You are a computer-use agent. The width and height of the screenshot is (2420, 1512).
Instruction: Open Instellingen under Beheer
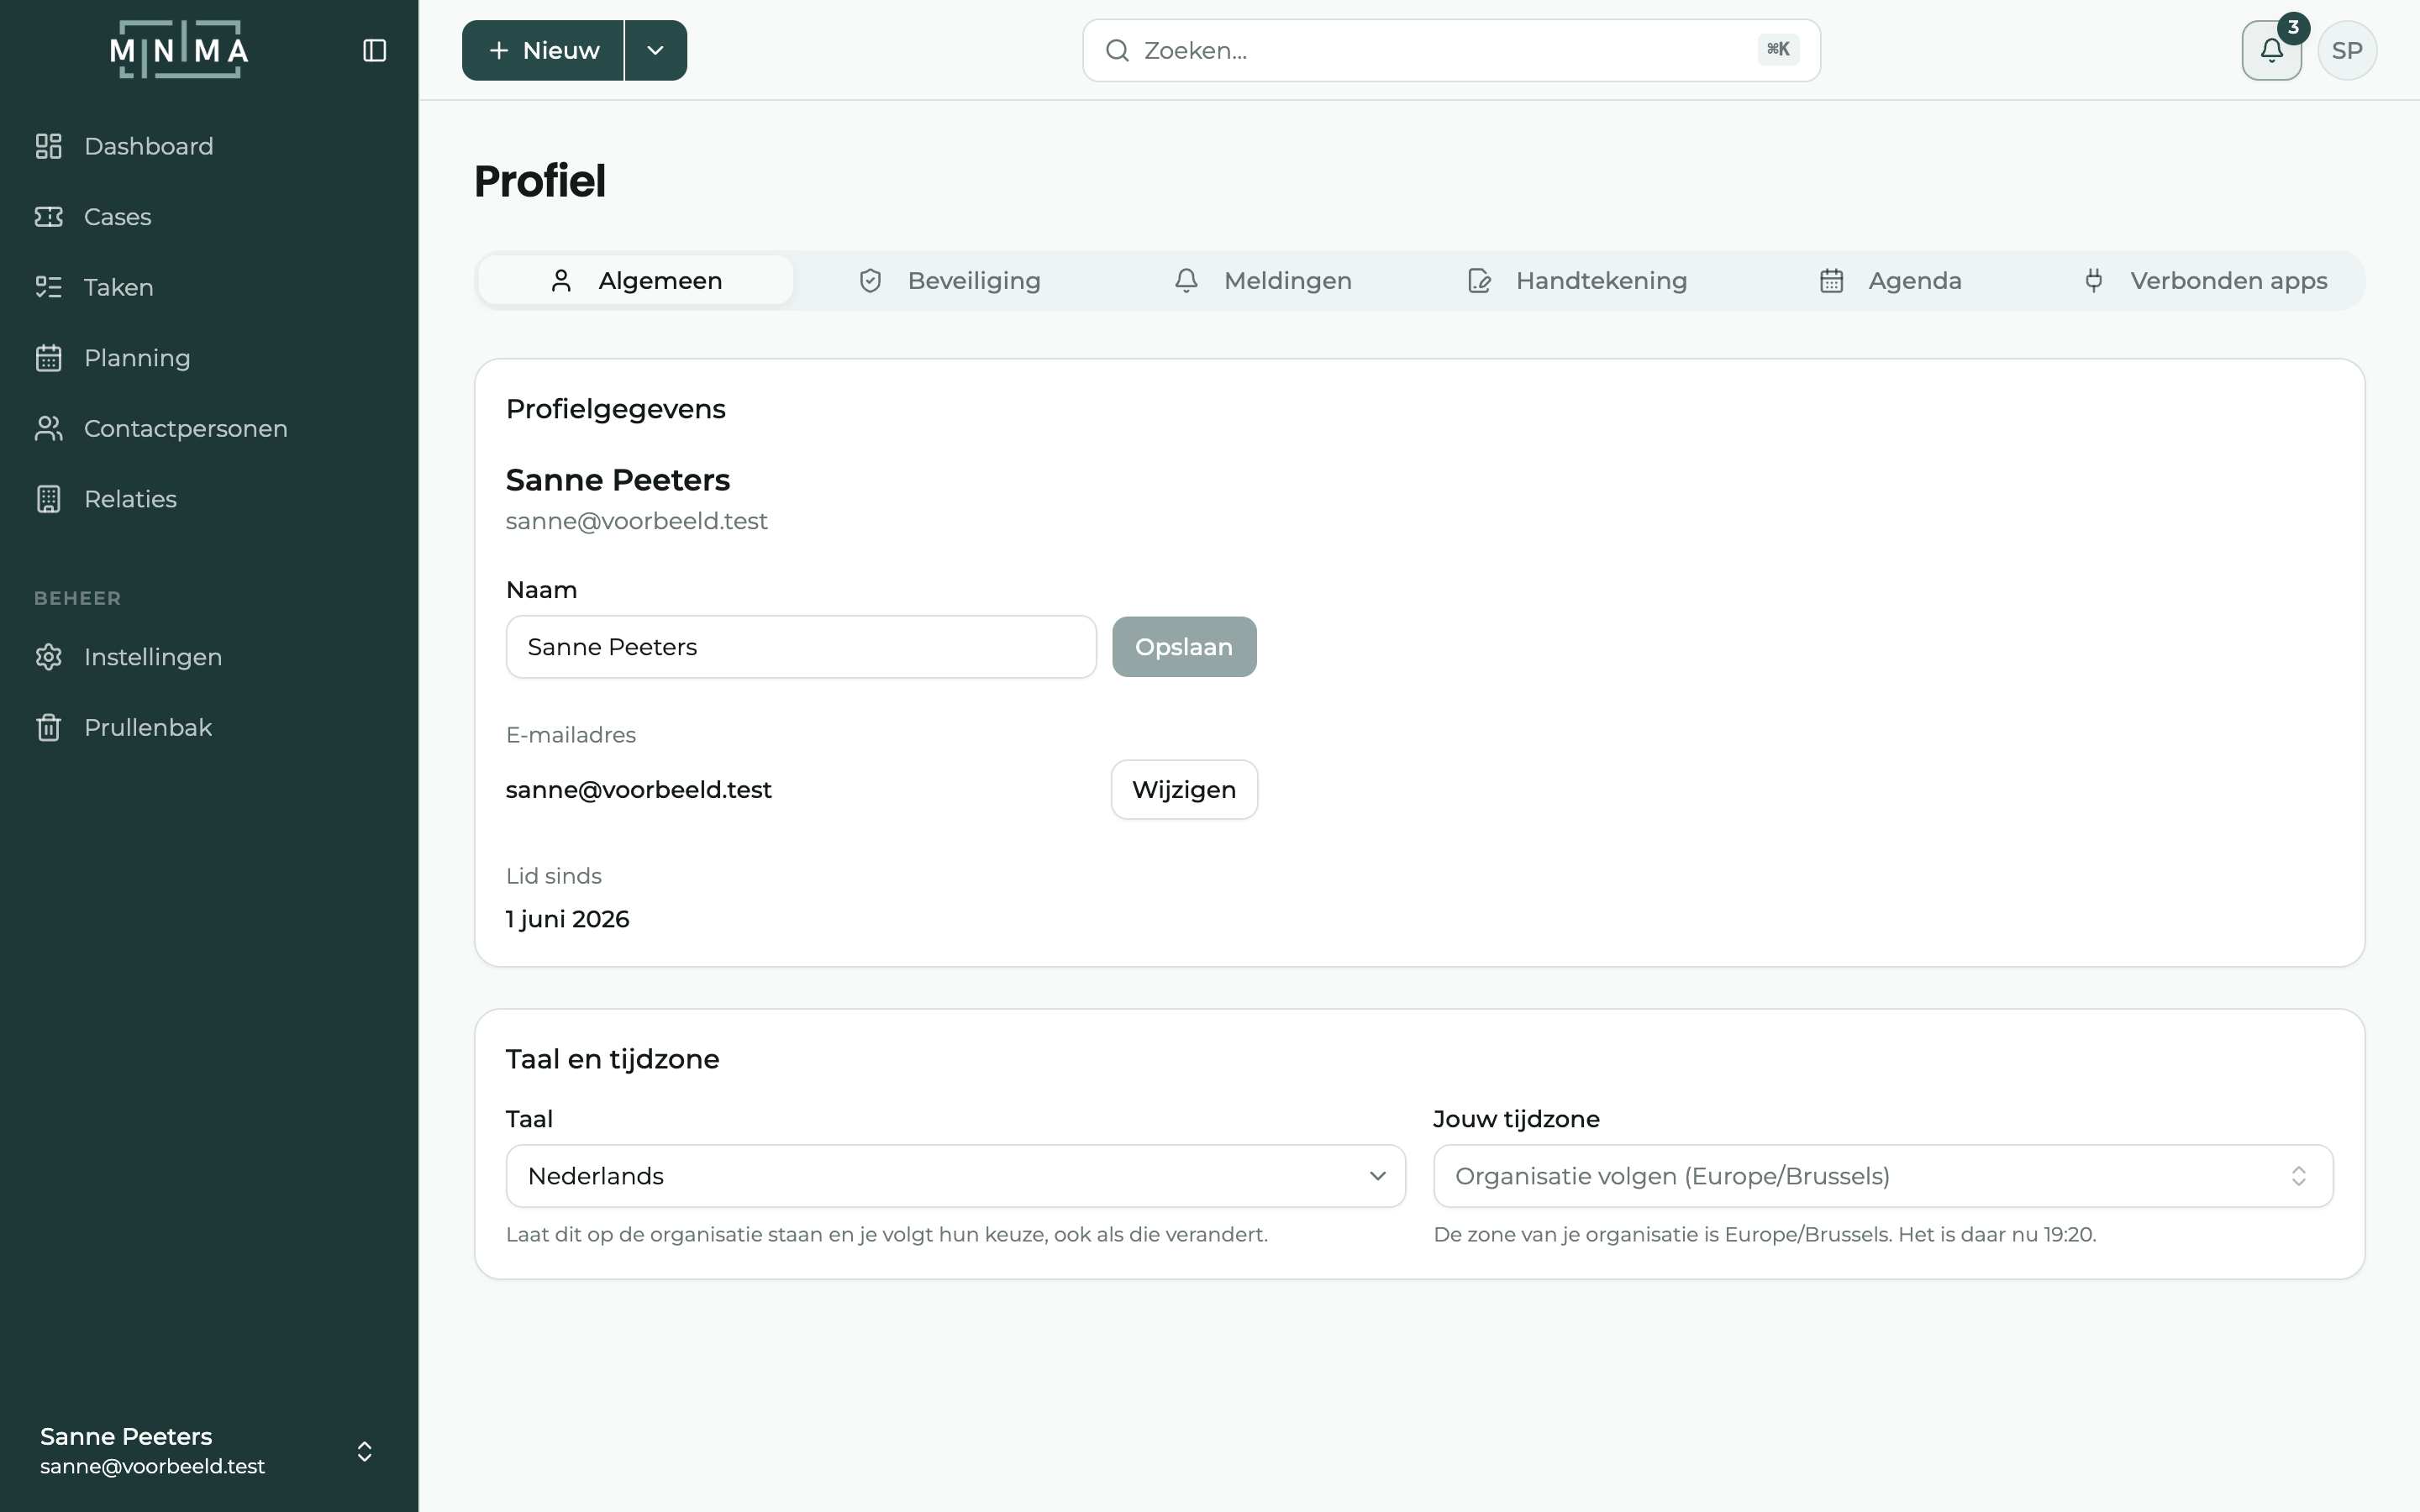tap(209, 657)
